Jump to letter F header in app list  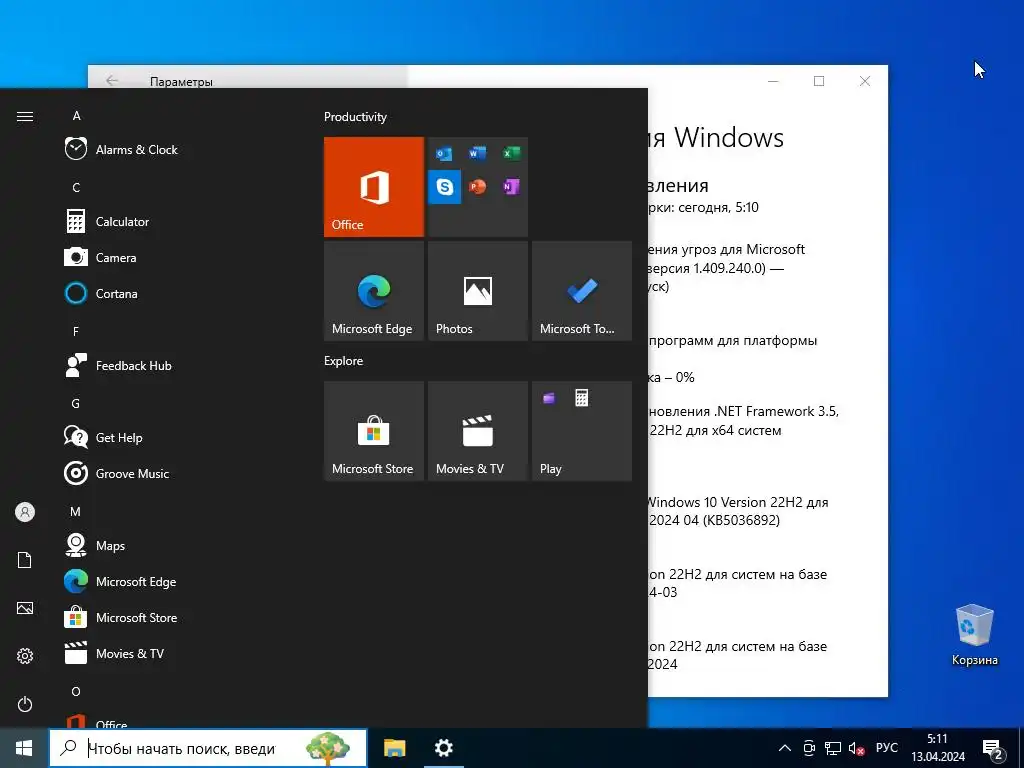tap(76, 331)
